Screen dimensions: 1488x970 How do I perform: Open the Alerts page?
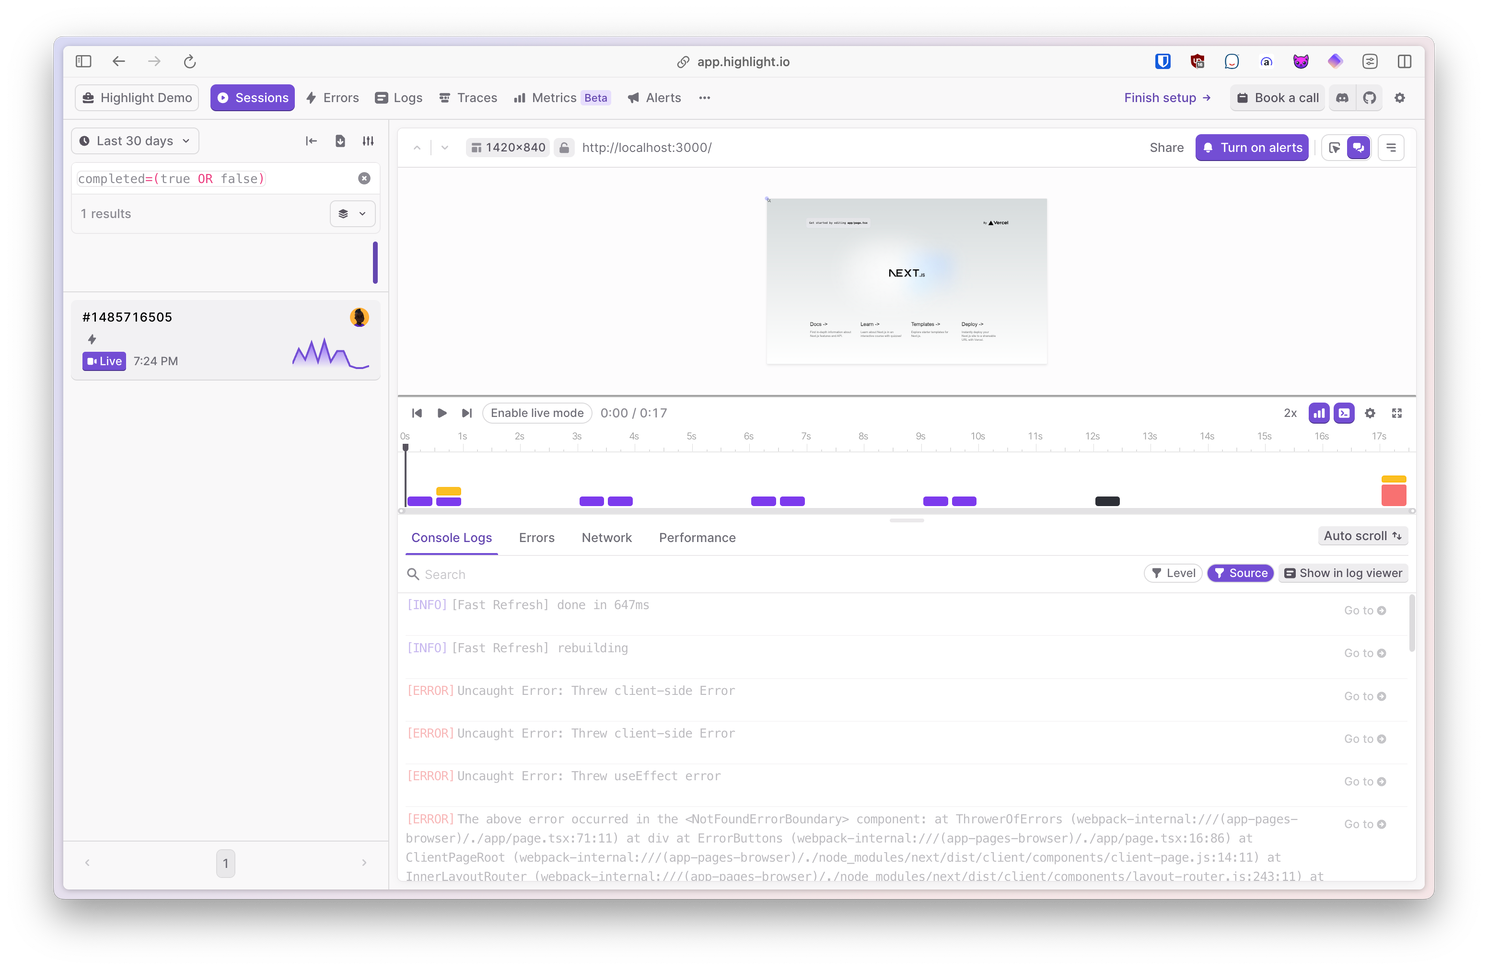tap(654, 98)
